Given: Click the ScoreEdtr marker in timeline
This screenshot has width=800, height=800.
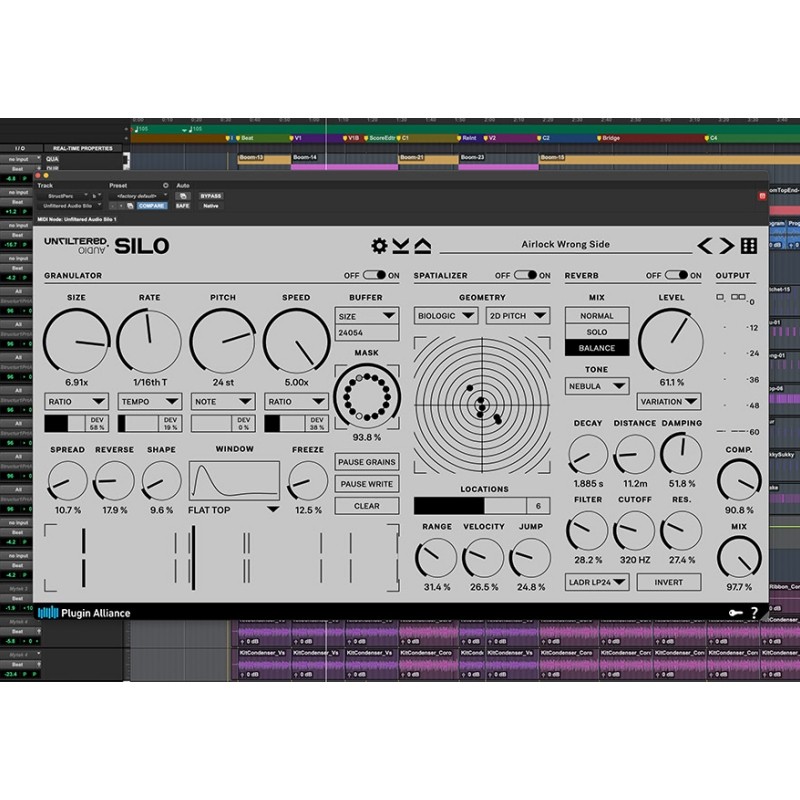Looking at the screenshot, I should pyautogui.click(x=379, y=138).
